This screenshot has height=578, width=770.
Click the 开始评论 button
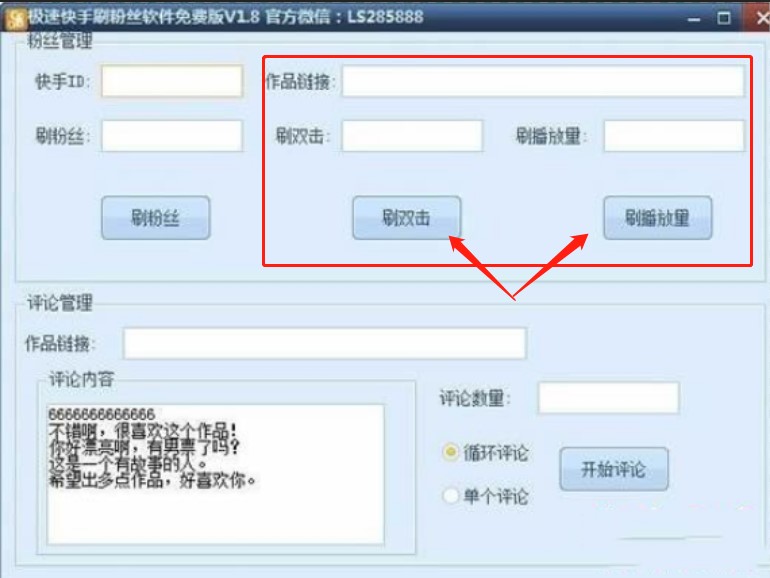pos(614,469)
